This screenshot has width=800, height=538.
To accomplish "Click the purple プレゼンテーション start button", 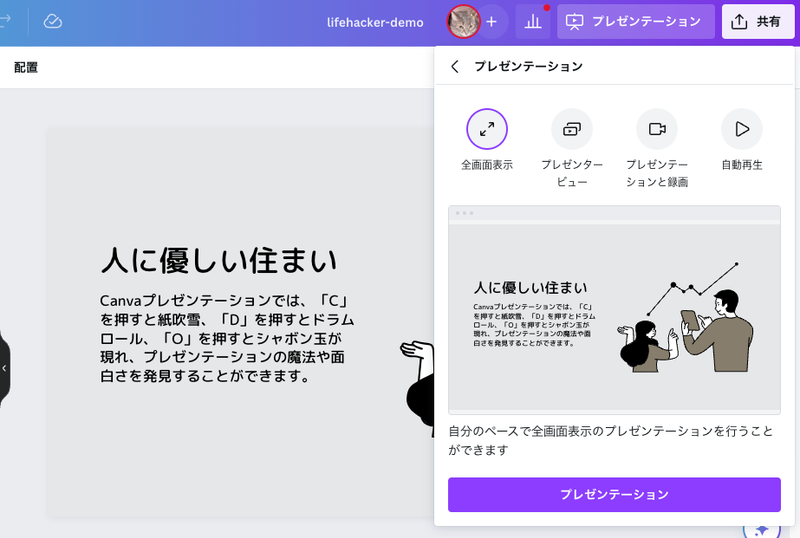I will pyautogui.click(x=614, y=495).
